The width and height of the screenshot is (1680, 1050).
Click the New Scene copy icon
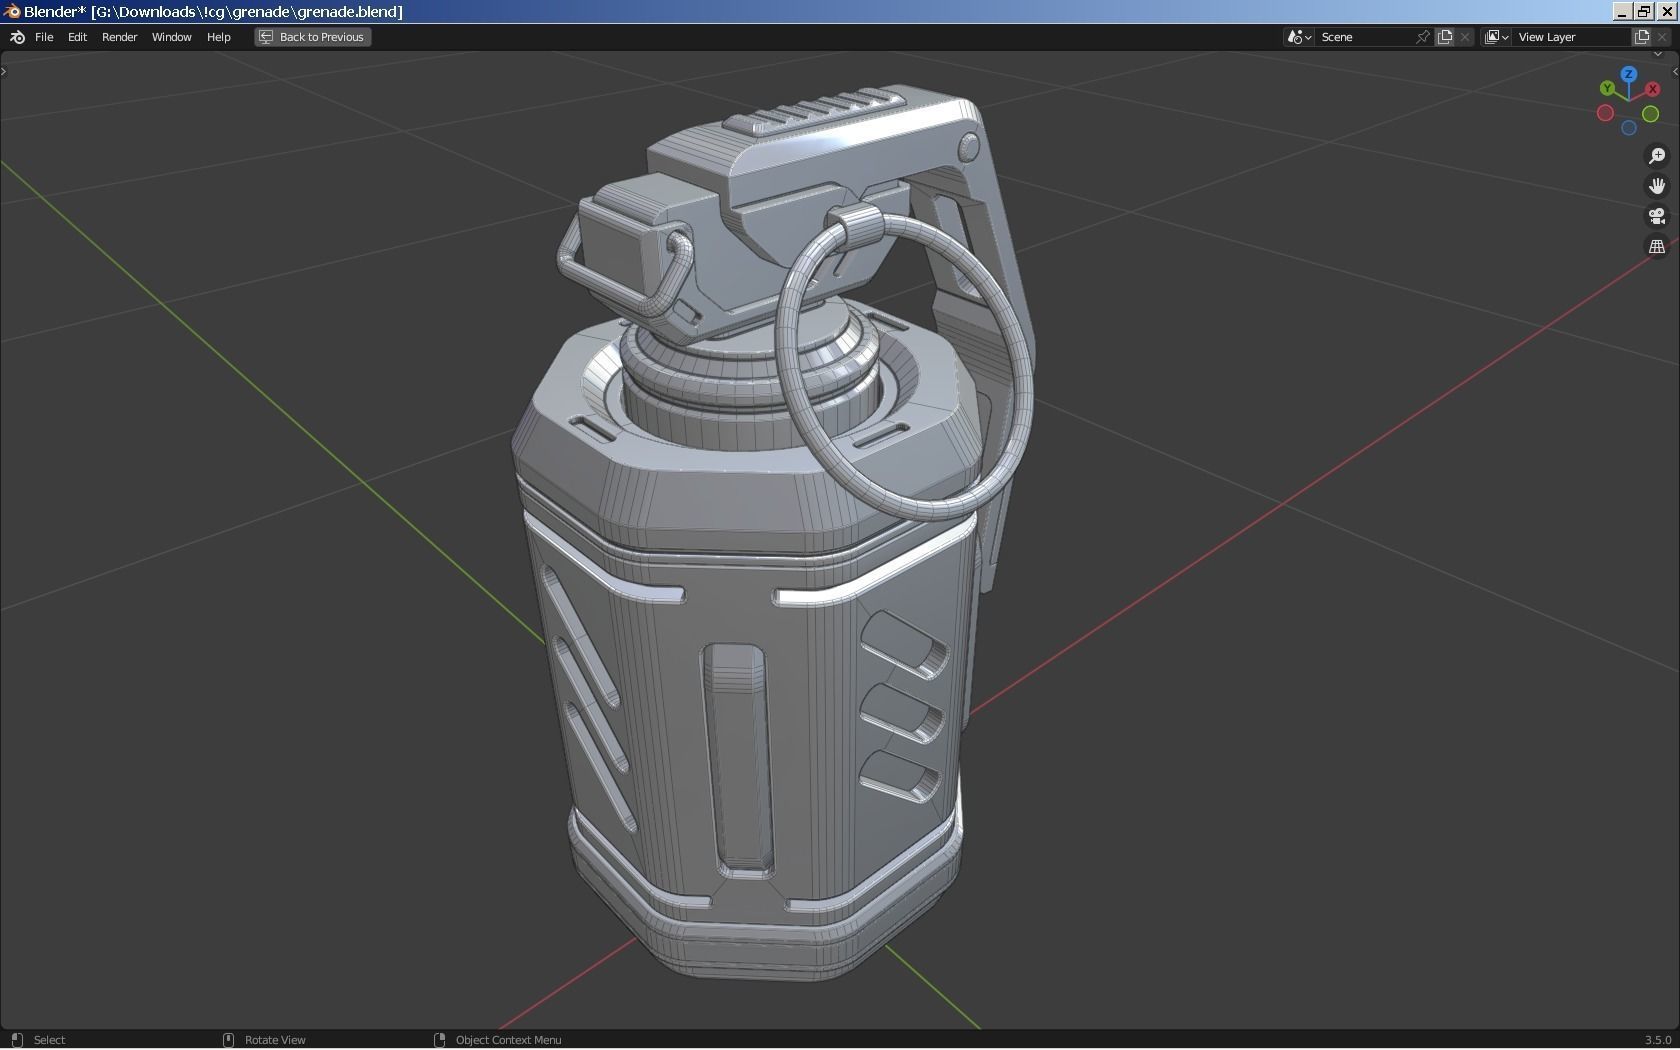pos(1445,37)
